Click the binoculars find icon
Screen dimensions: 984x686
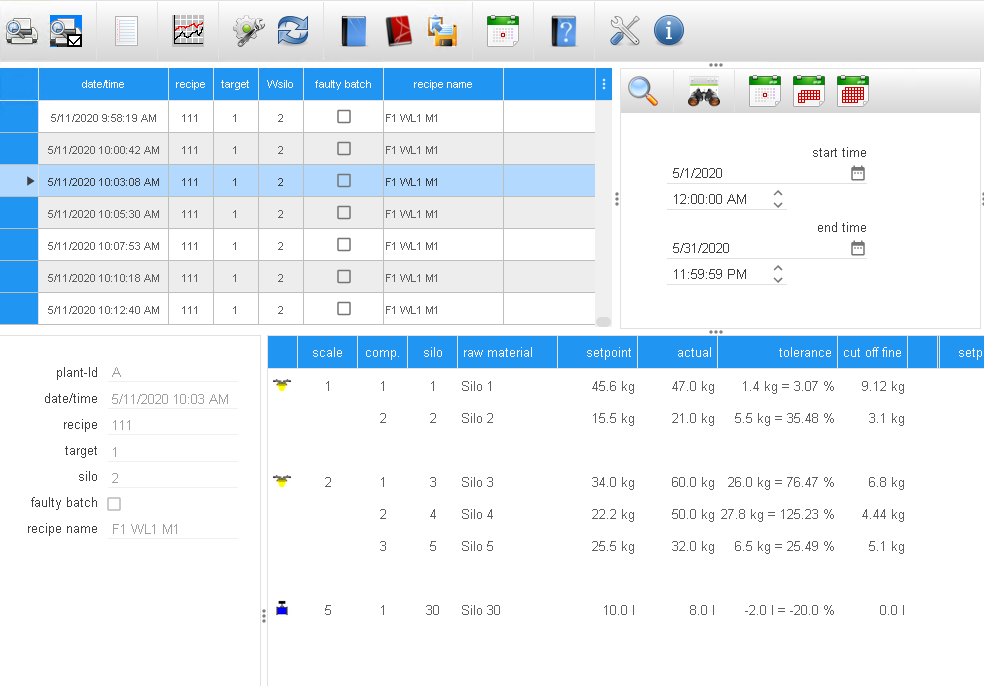(703, 92)
